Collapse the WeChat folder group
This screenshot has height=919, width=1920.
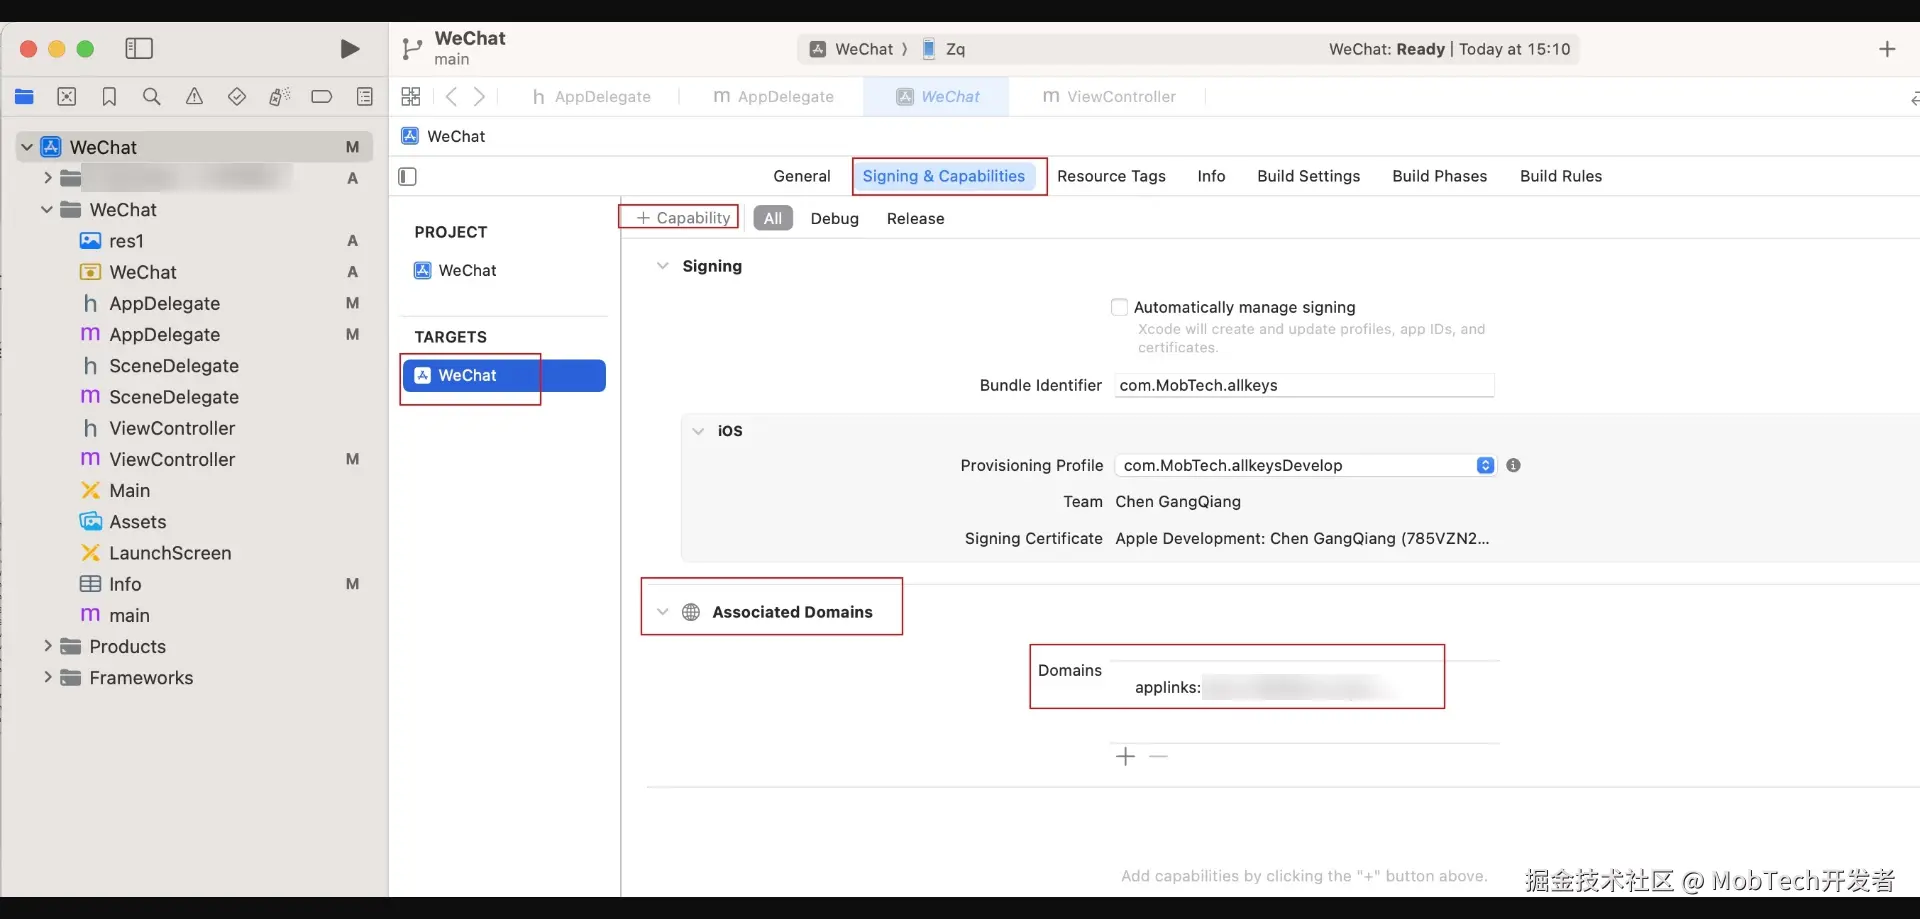click(47, 210)
